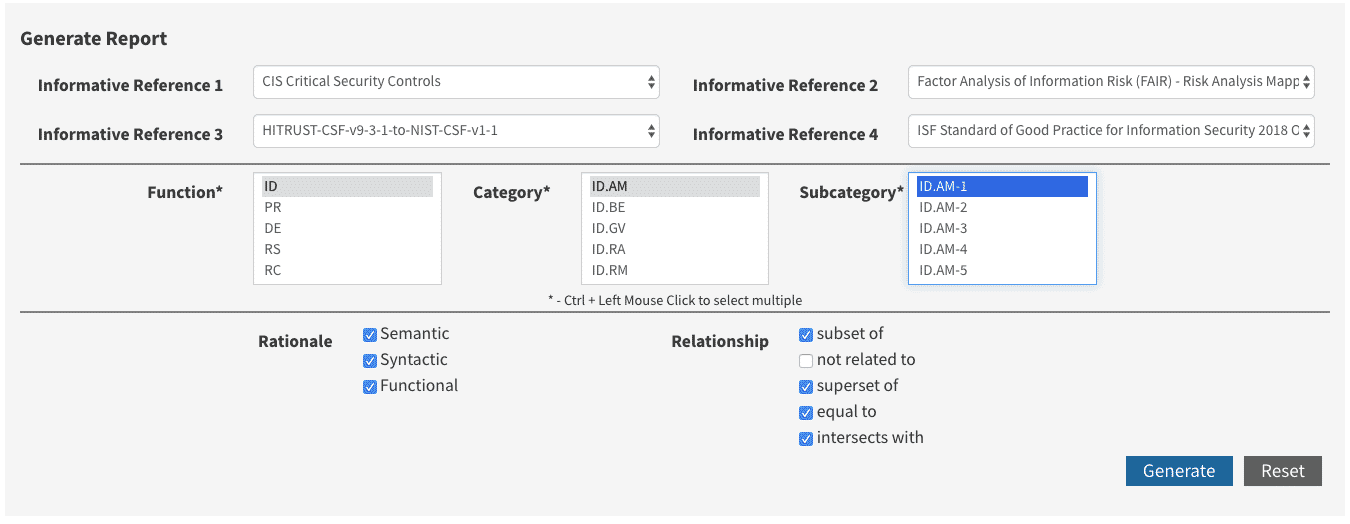Image resolution: width=1350 pixels, height=524 pixels.
Task: Toggle the Semantic rationale checkbox
Action: click(370, 335)
